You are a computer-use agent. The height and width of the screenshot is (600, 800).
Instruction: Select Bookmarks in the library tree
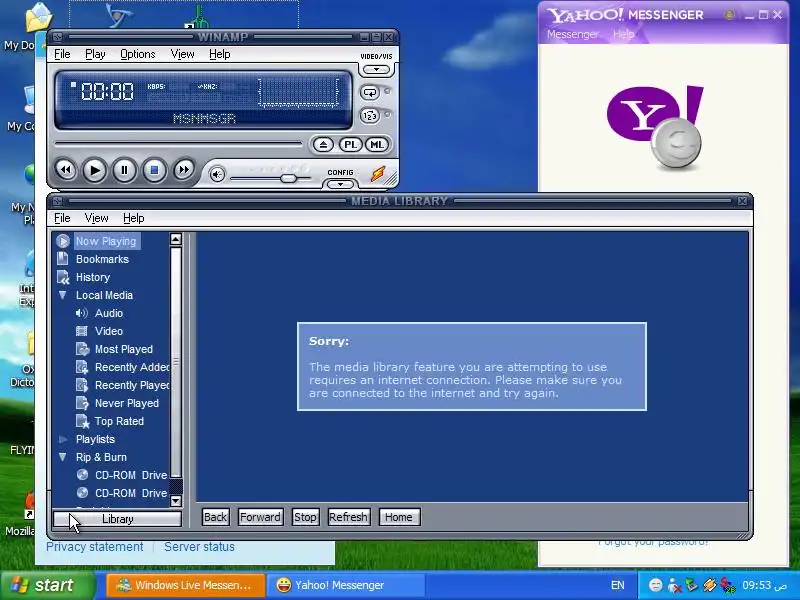(x=102, y=259)
